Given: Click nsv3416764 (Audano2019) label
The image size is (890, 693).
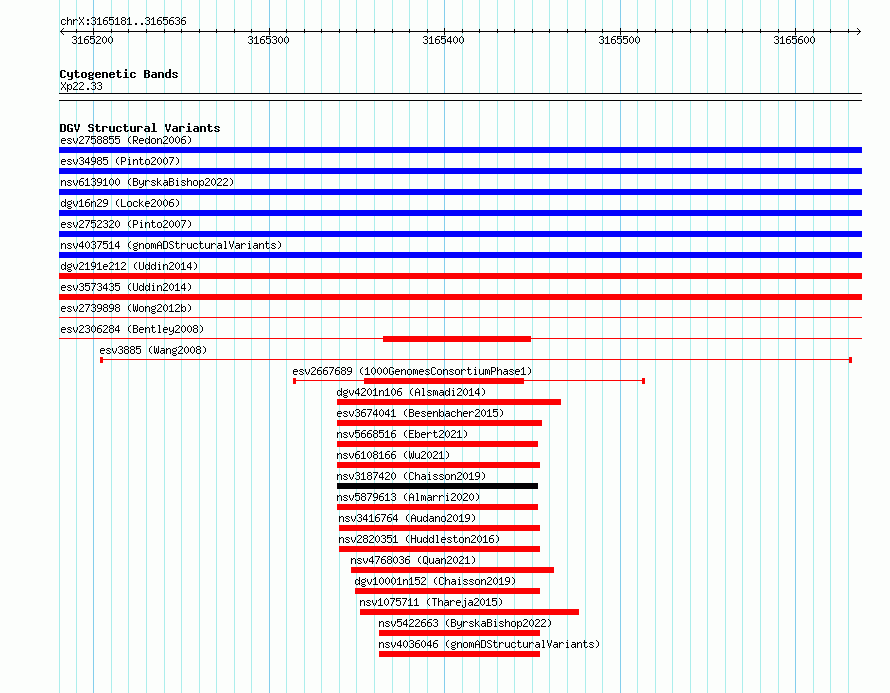Looking at the screenshot, I should [407, 518].
